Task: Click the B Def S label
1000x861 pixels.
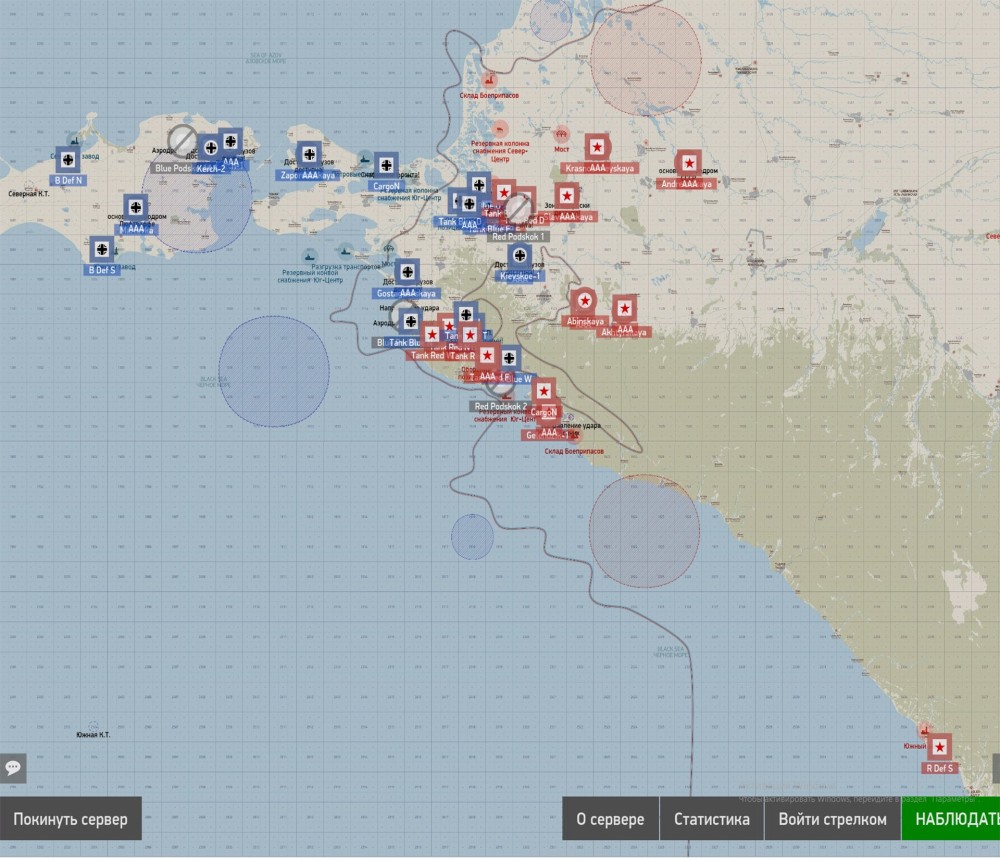Action: pos(102,270)
